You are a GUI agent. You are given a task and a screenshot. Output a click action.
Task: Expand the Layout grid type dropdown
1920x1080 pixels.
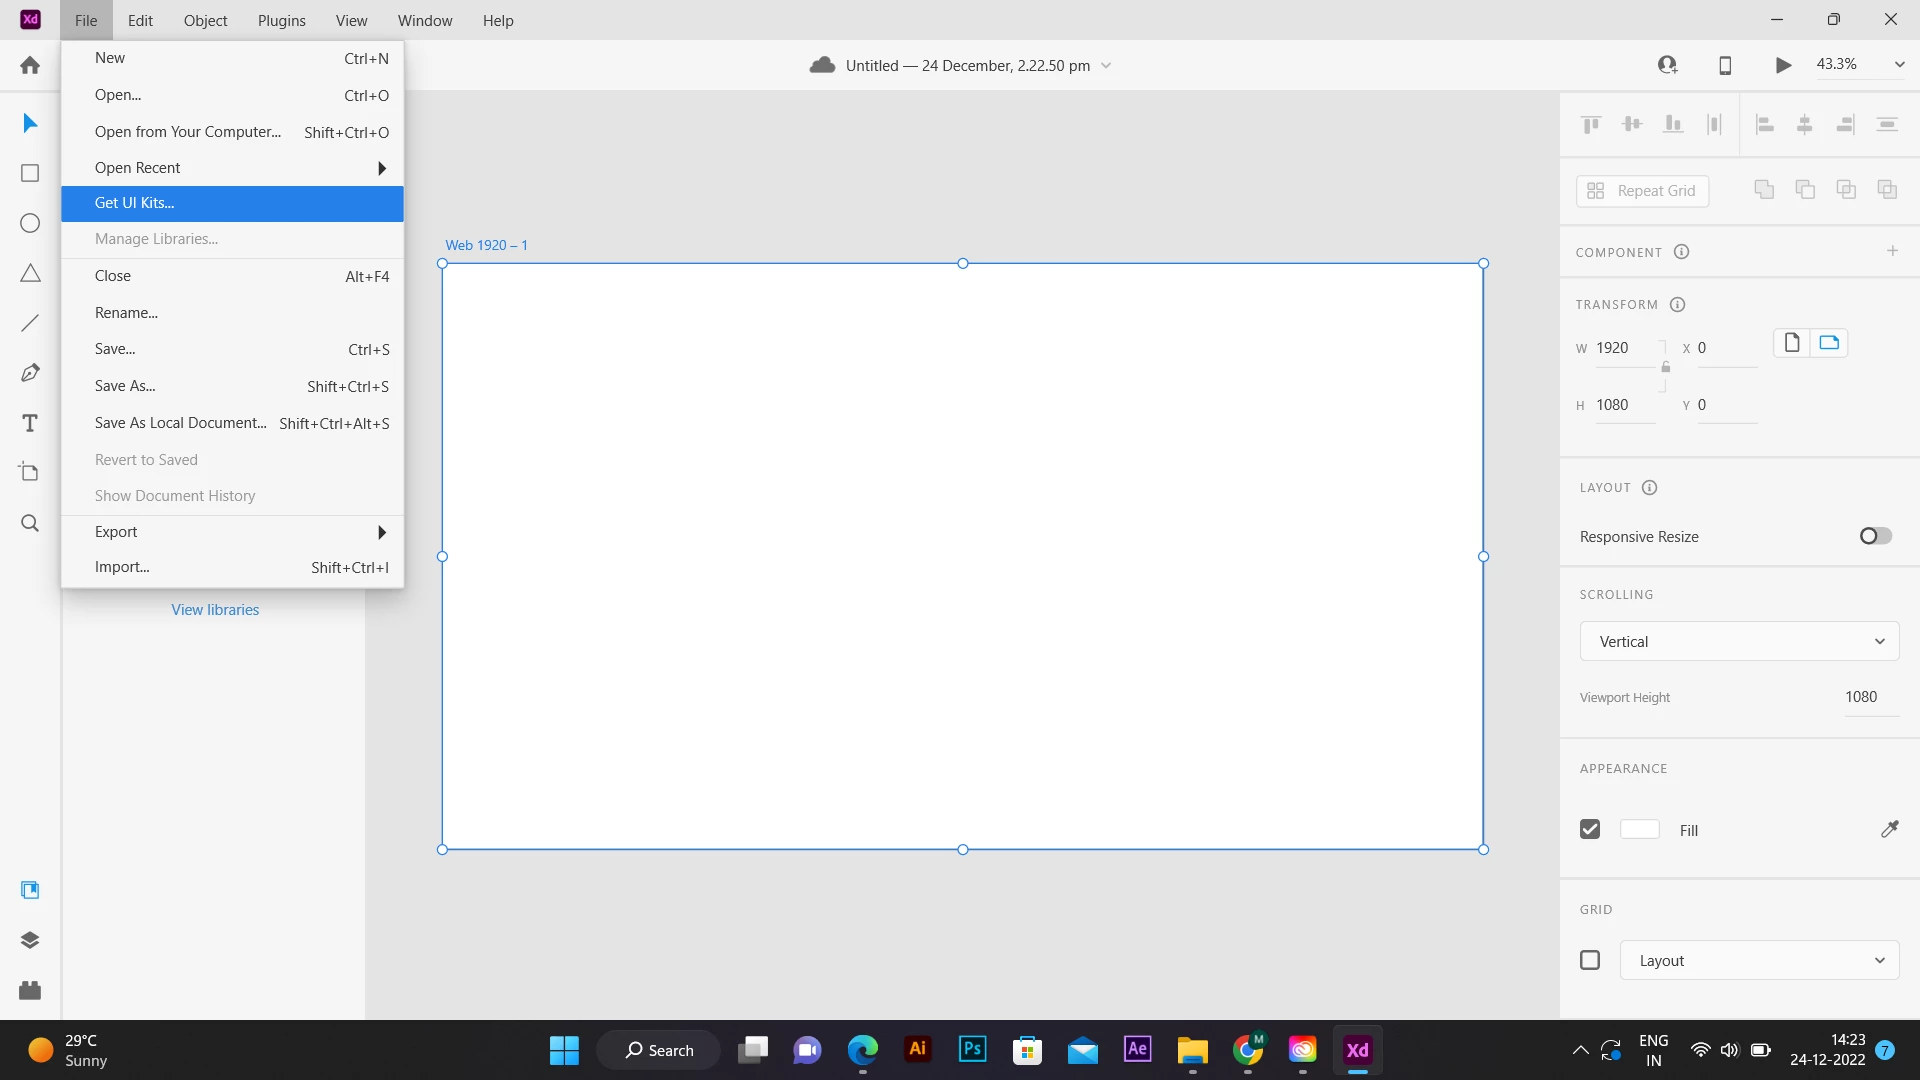(1759, 960)
